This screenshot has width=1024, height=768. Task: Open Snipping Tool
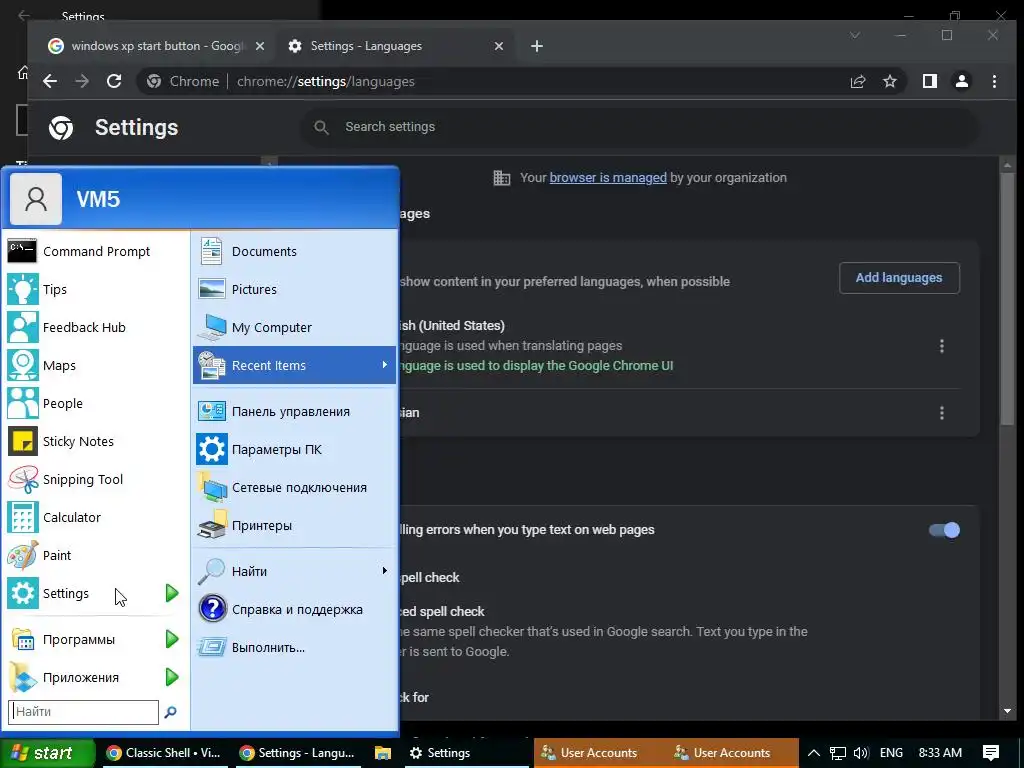coord(95,479)
